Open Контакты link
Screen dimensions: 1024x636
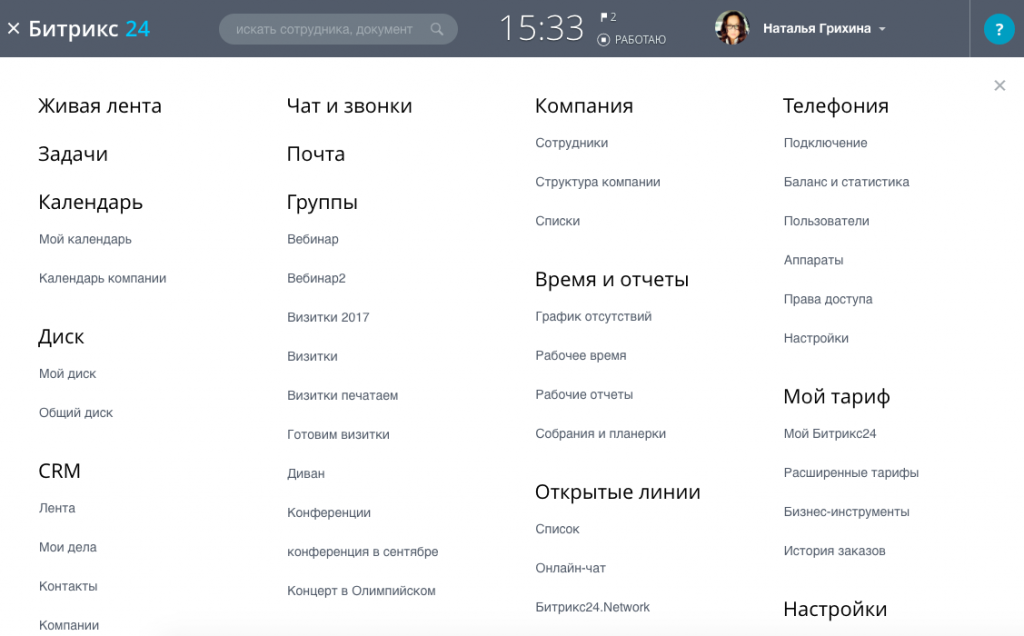click(68, 586)
